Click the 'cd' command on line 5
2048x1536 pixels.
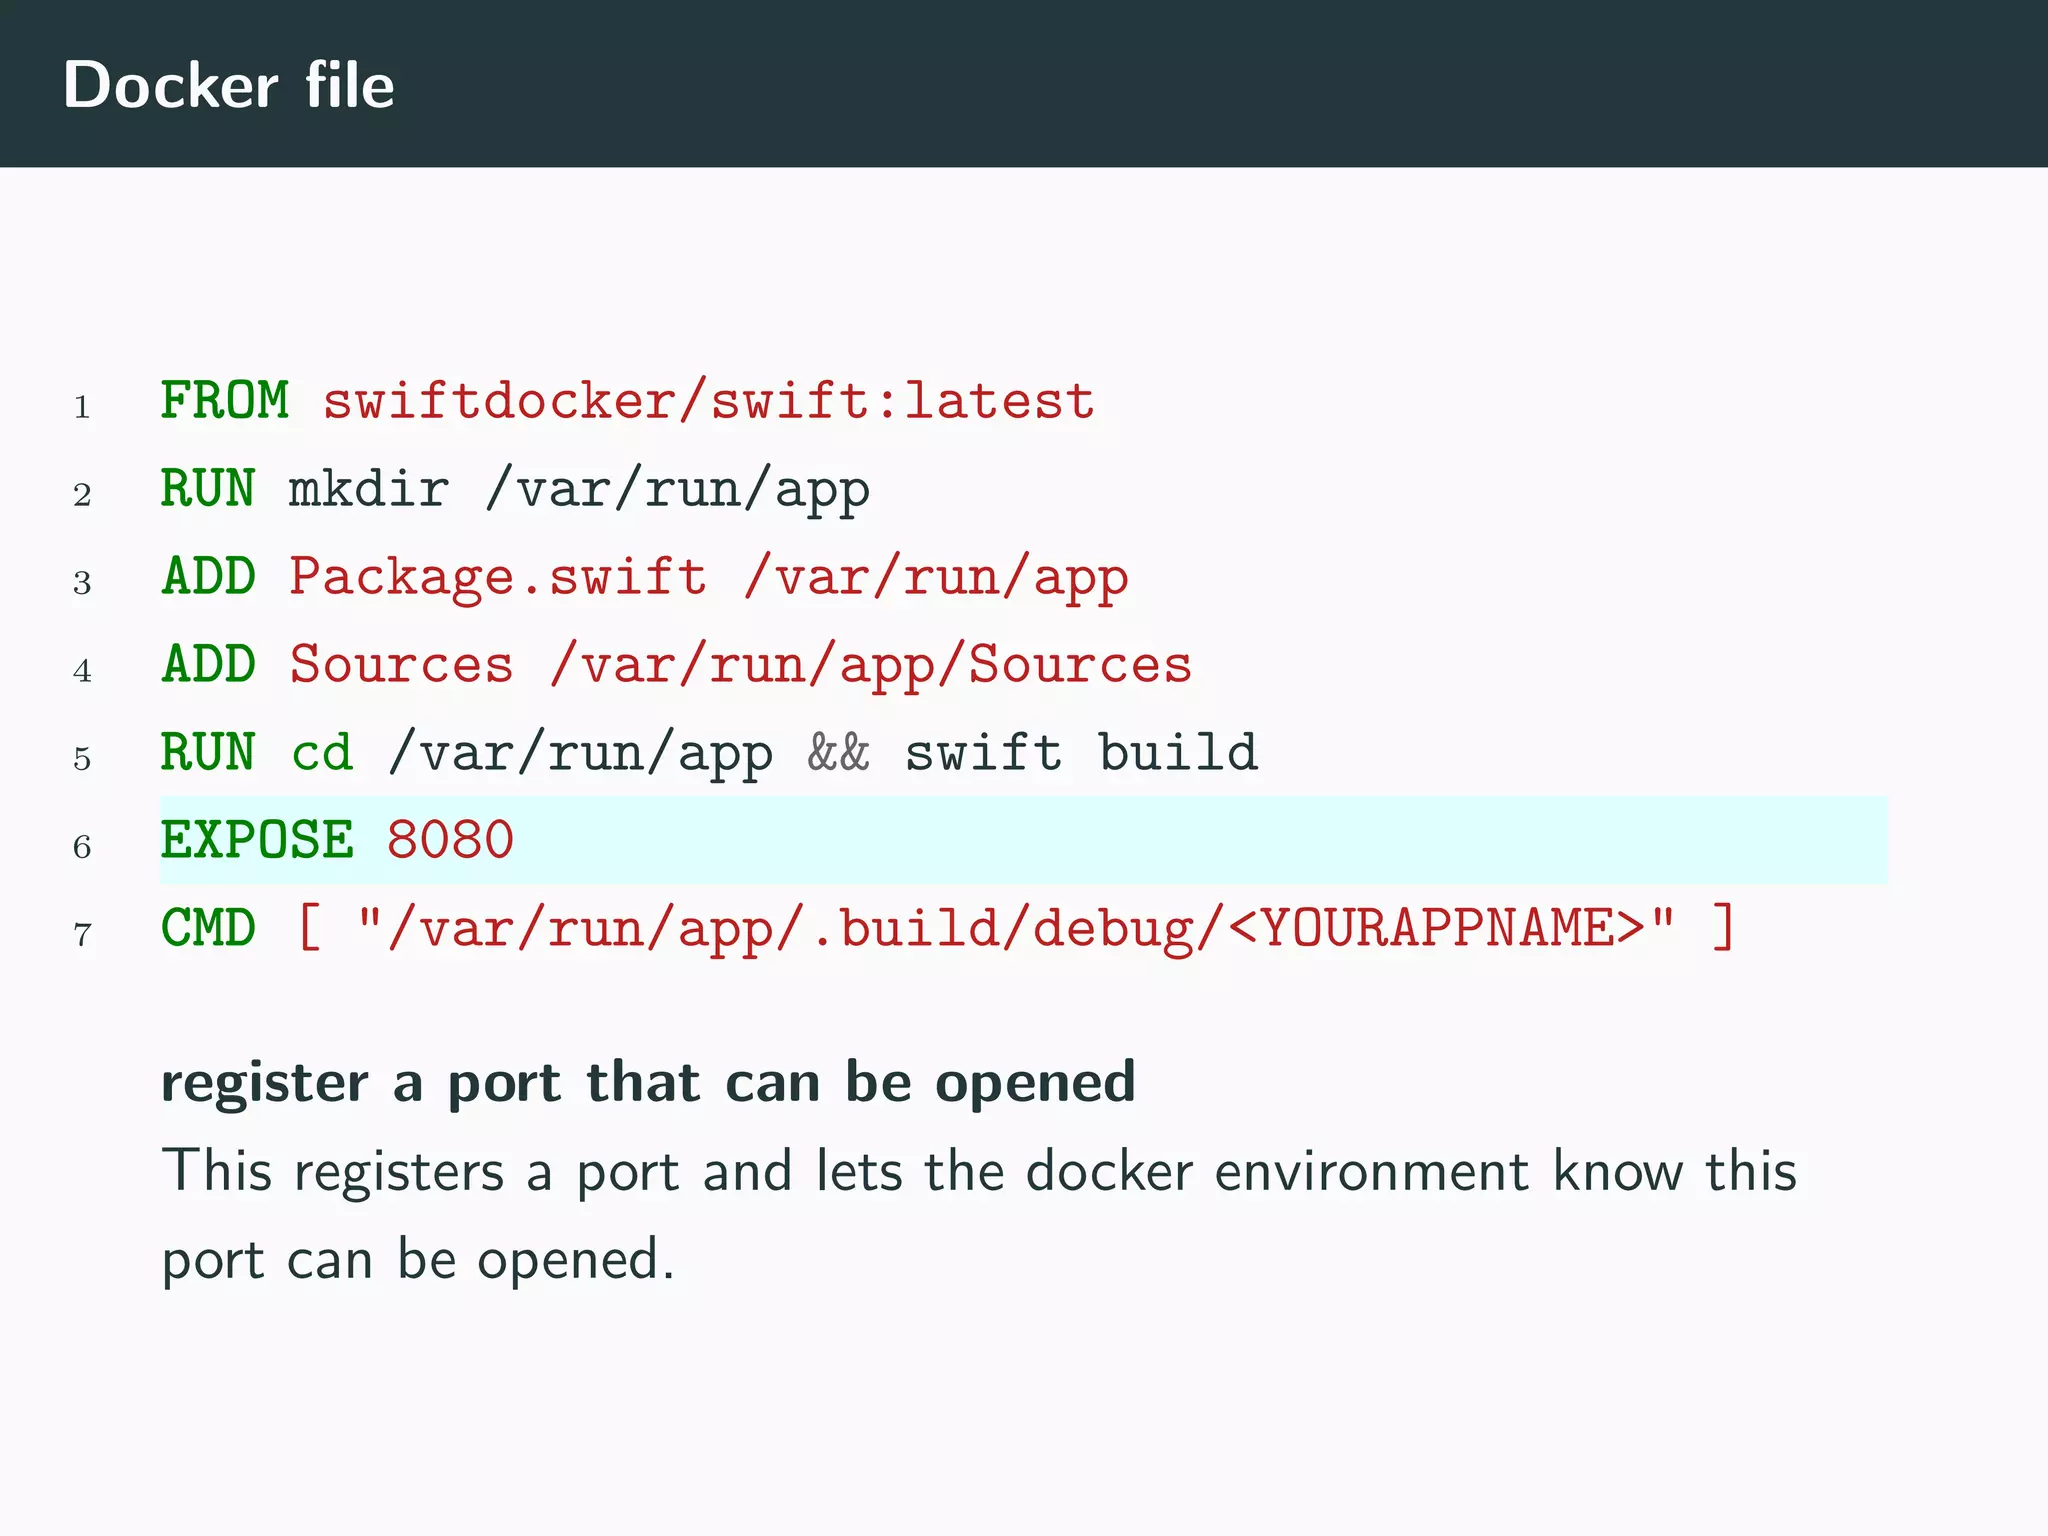[x=322, y=753]
